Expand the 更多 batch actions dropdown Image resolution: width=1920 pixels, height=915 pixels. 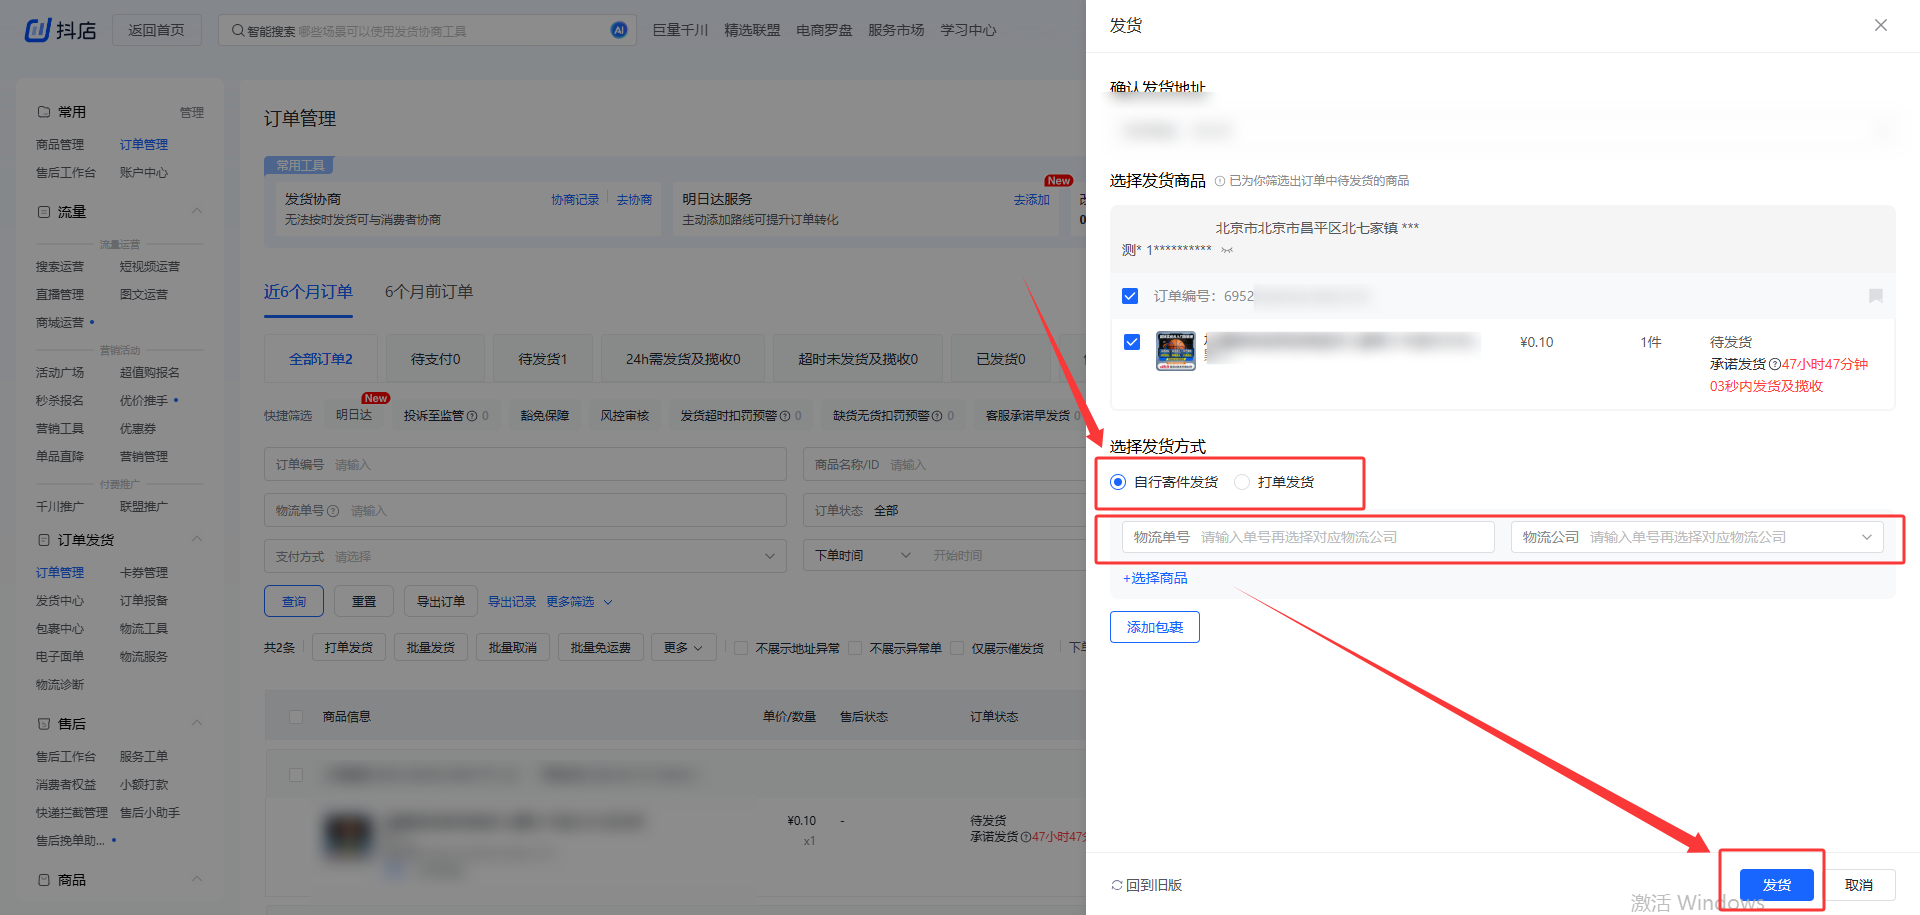click(x=683, y=648)
